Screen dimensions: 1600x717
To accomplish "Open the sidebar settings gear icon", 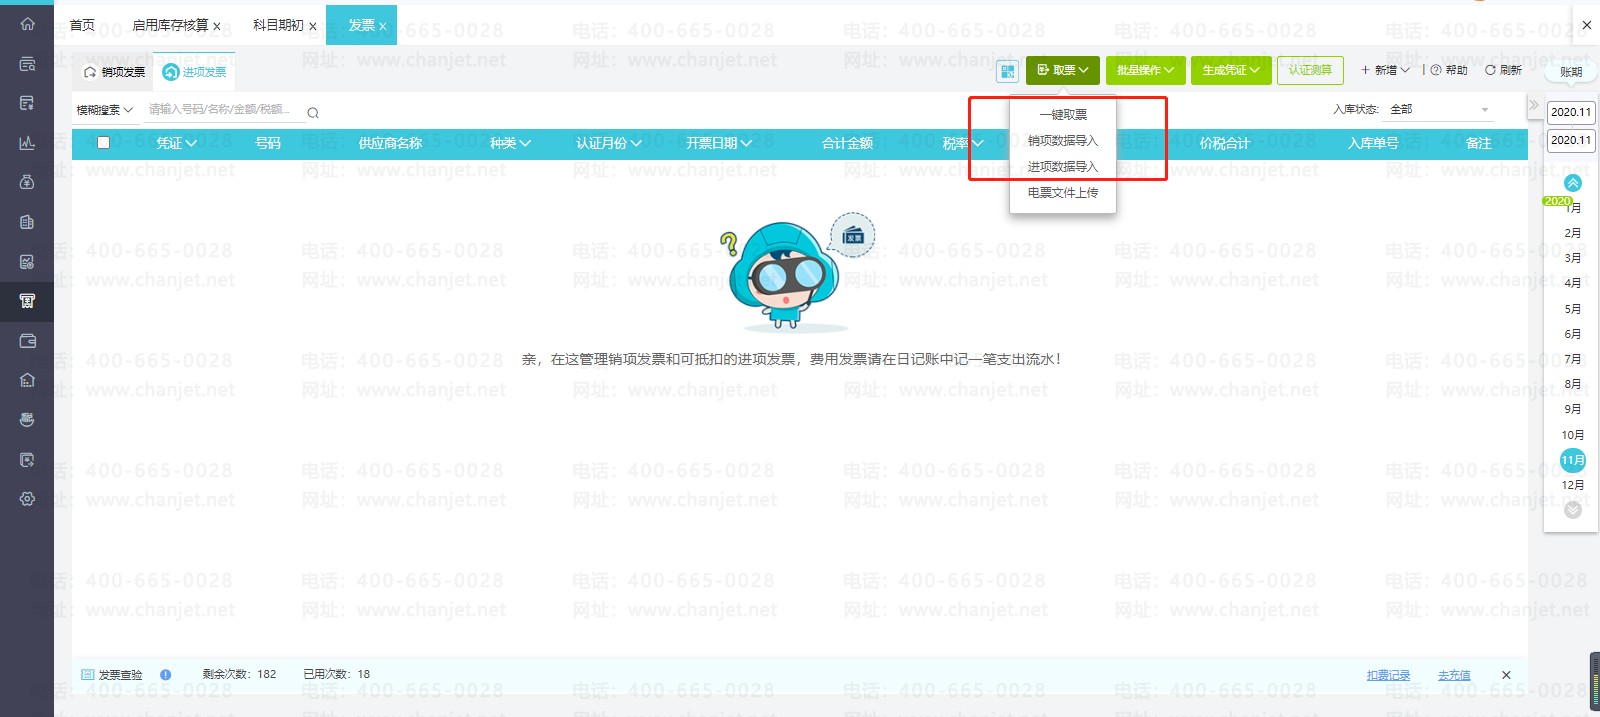I will pyautogui.click(x=27, y=499).
